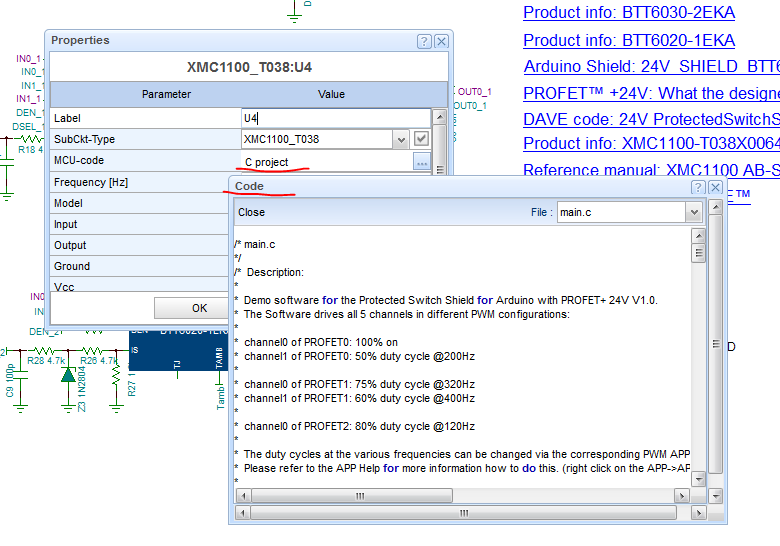
Task: Click code editor horizontal scrollbar thumb
Action: pyautogui.click(x=352, y=496)
